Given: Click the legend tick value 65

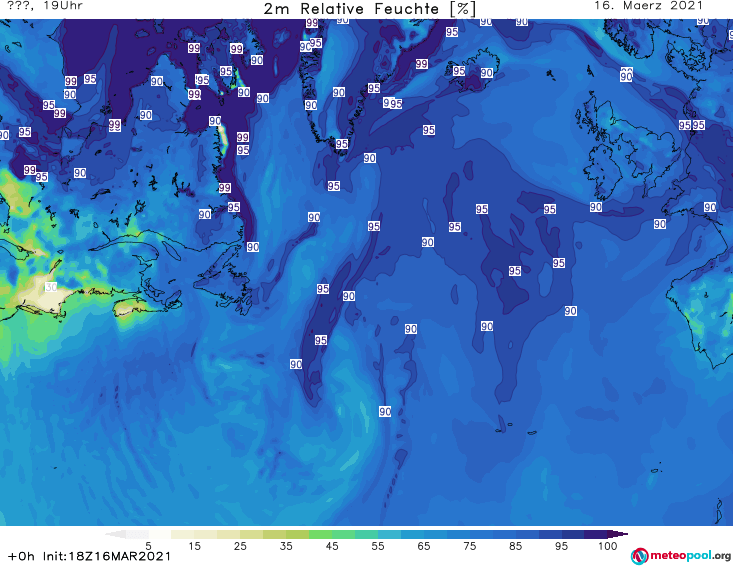Looking at the screenshot, I should tap(424, 546).
